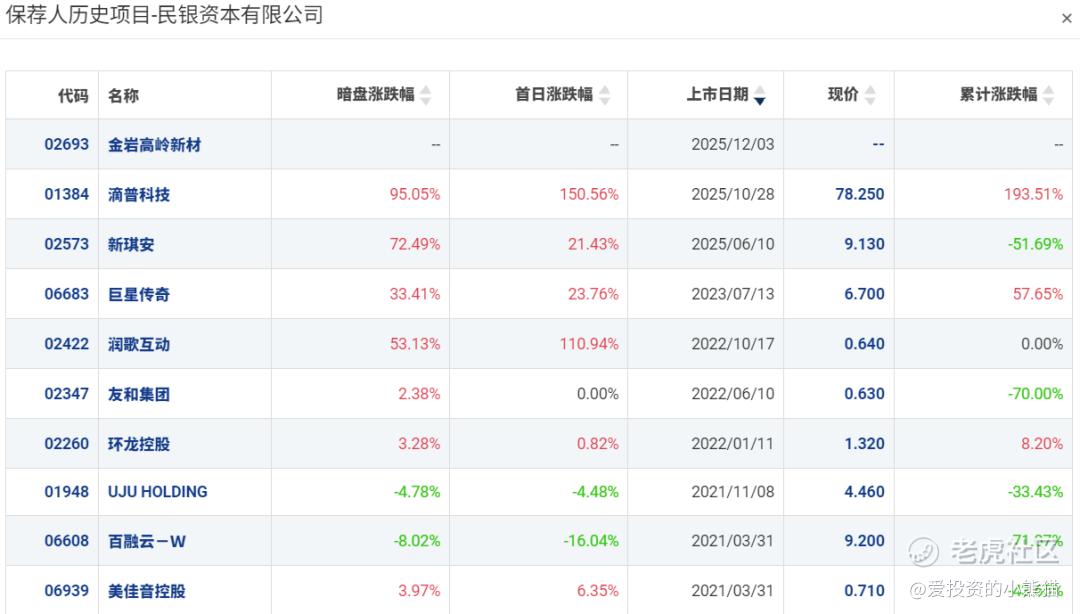Image resolution: width=1080 pixels, height=614 pixels.
Task: Click the 名称 column header
Action: [x=123, y=95]
